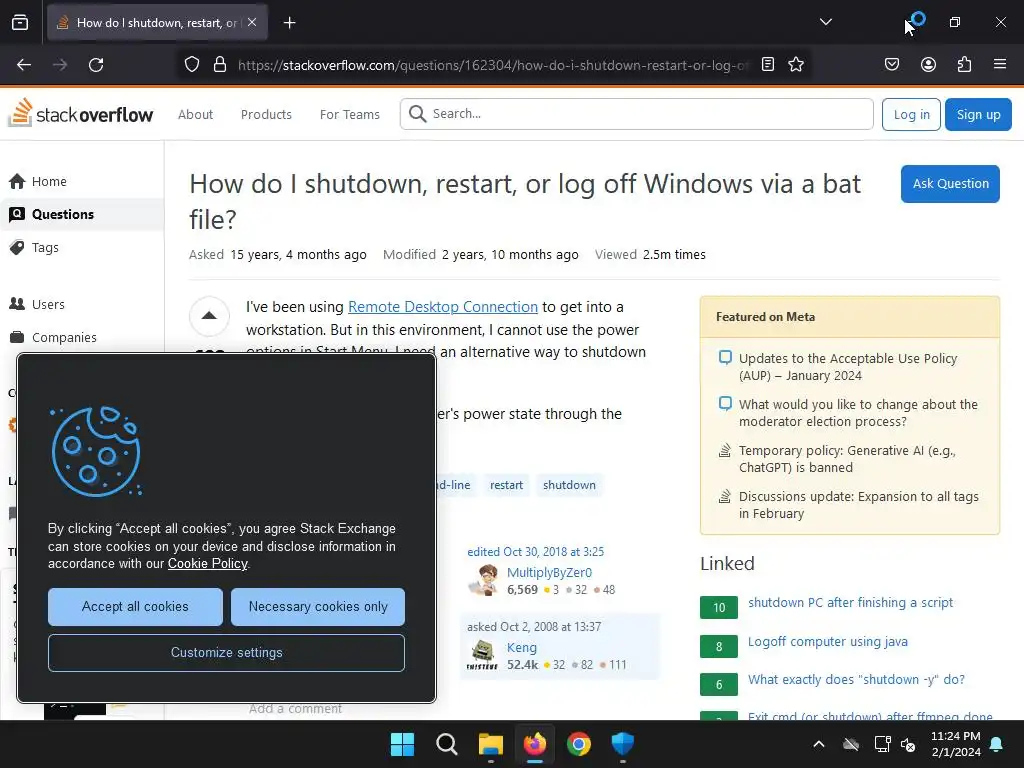Open a new browser tab

pyautogui.click(x=289, y=23)
